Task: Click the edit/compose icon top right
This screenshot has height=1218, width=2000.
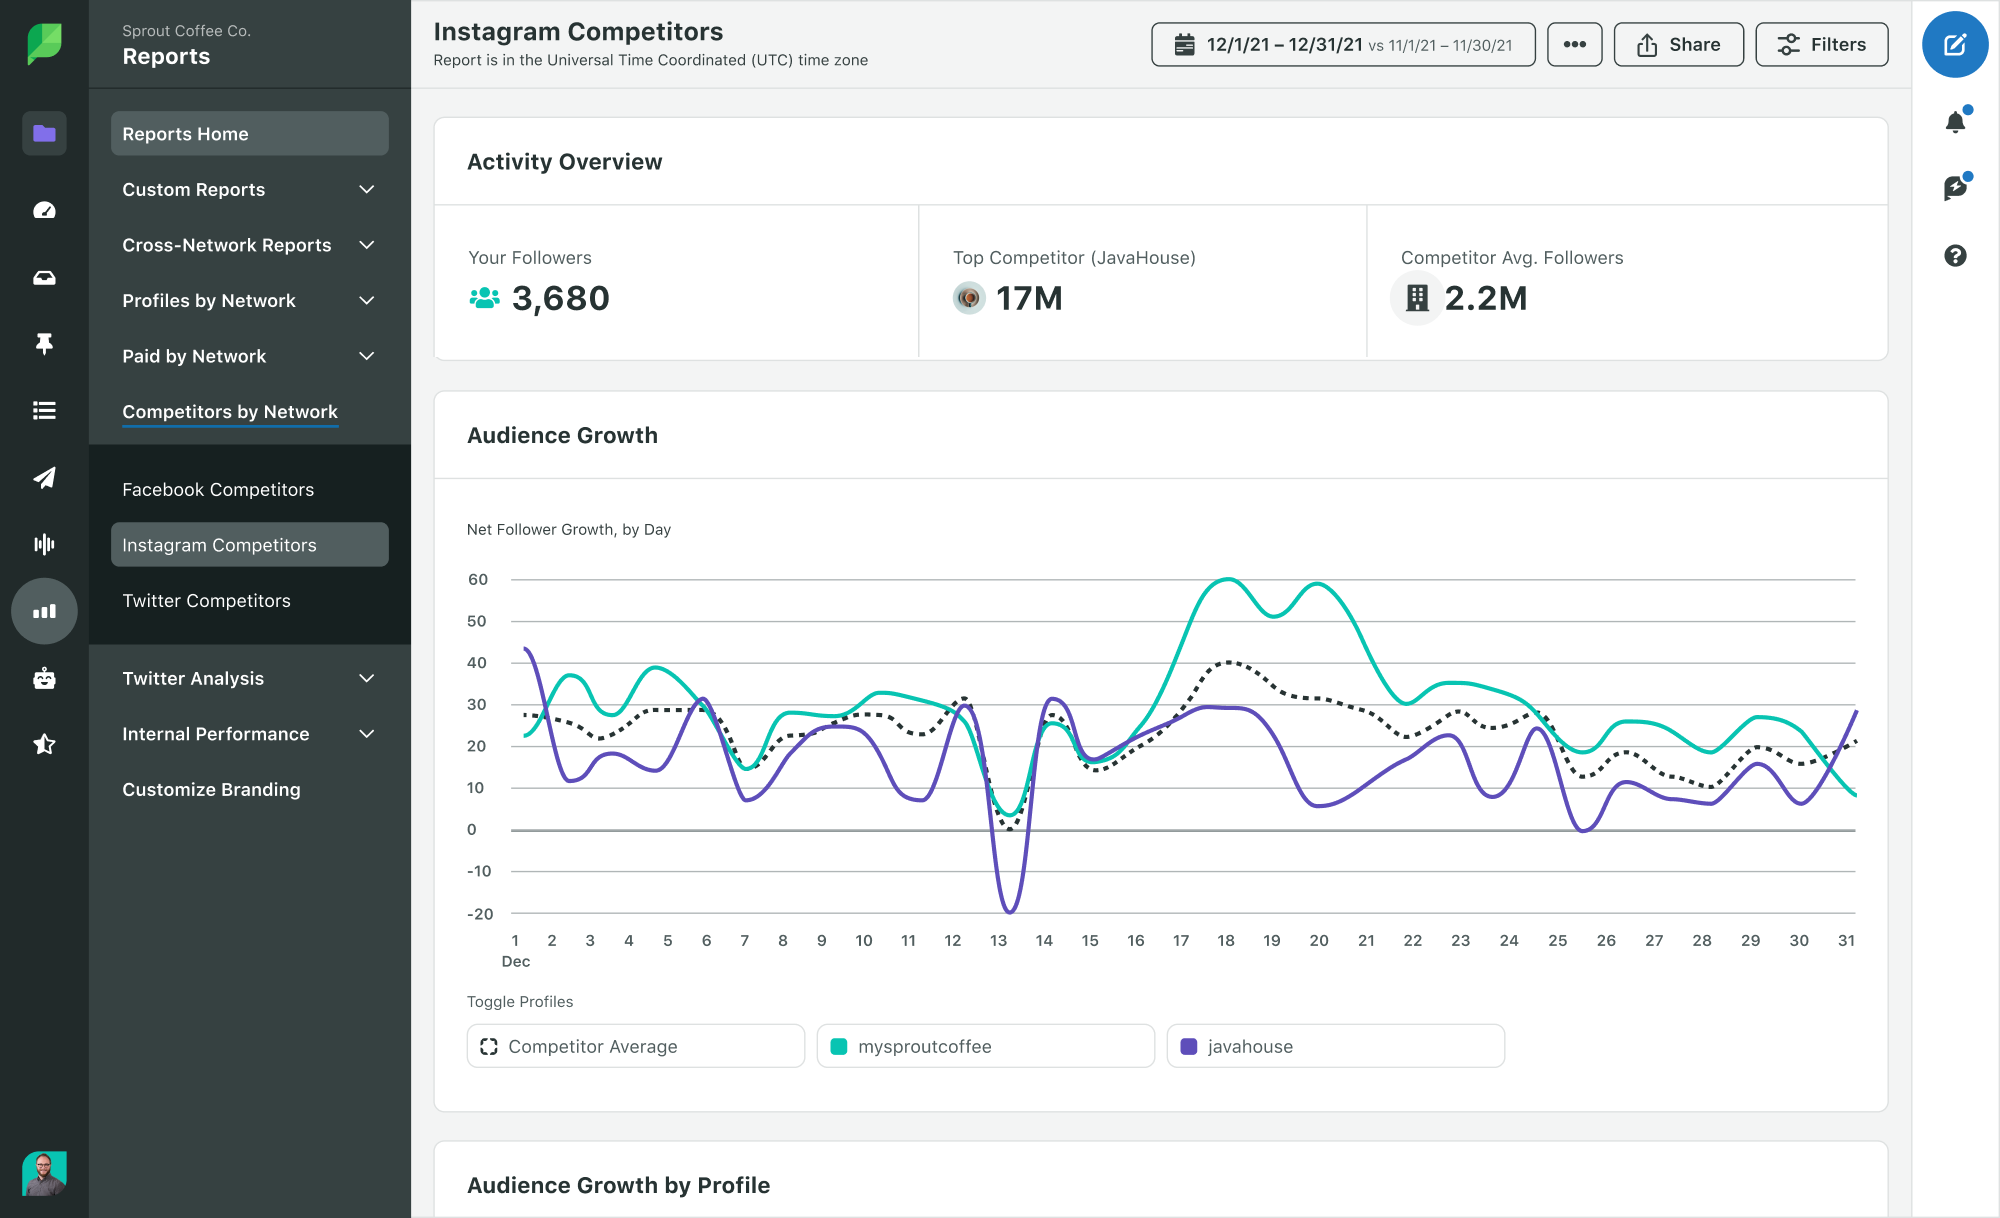Action: pyautogui.click(x=1957, y=43)
